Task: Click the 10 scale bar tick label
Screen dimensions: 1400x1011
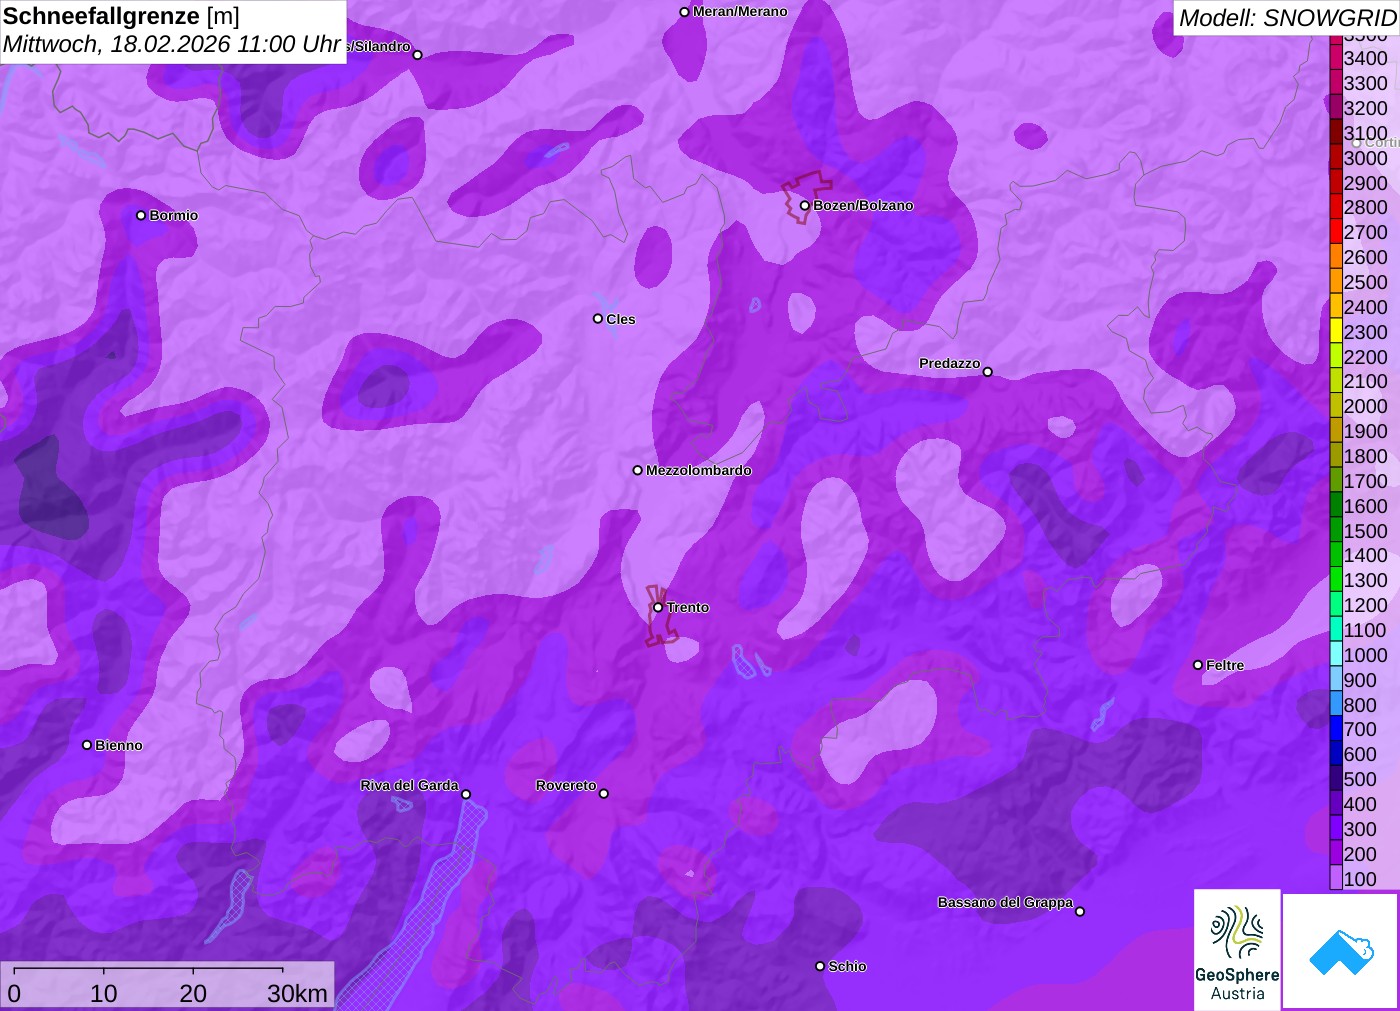Action: click(103, 993)
